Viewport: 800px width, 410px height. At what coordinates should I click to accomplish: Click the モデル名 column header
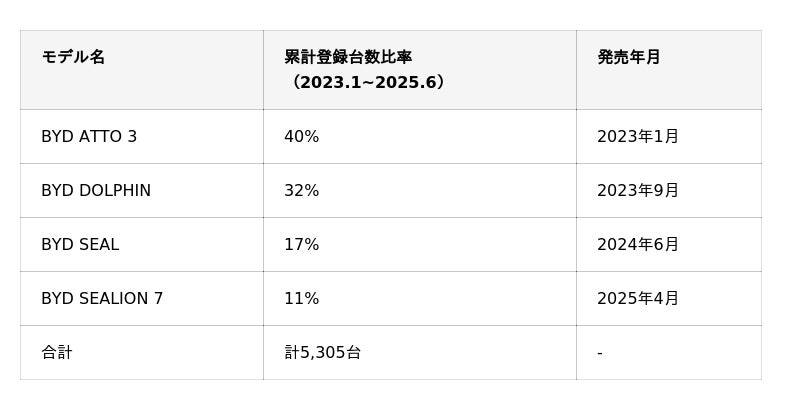[73, 57]
